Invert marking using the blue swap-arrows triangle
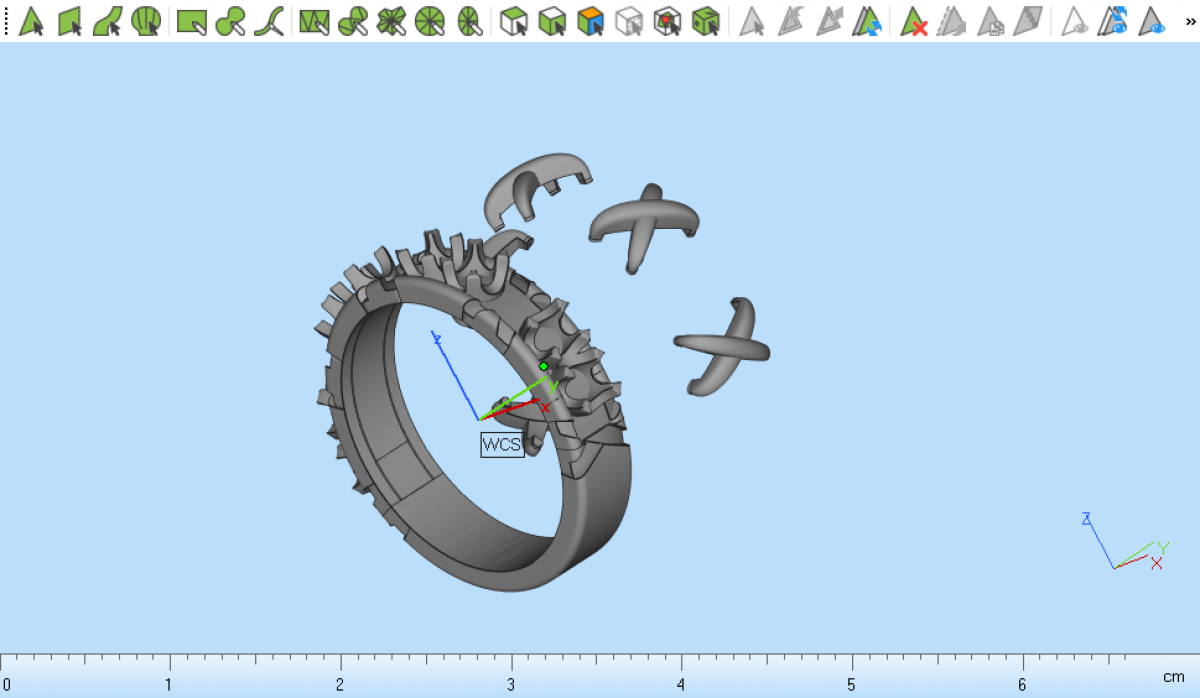Viewport: 1200px width, 698px height. pyautogui.click(x=868, y=21)
